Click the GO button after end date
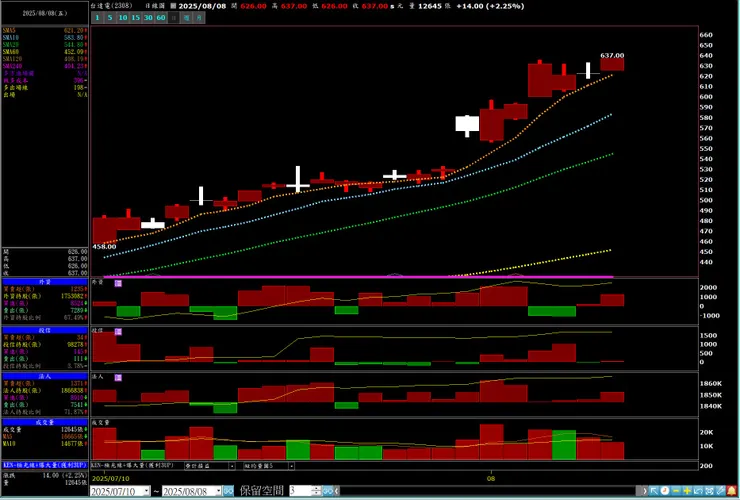This screenshot has width=740, height=500. [x=228, y=491]
